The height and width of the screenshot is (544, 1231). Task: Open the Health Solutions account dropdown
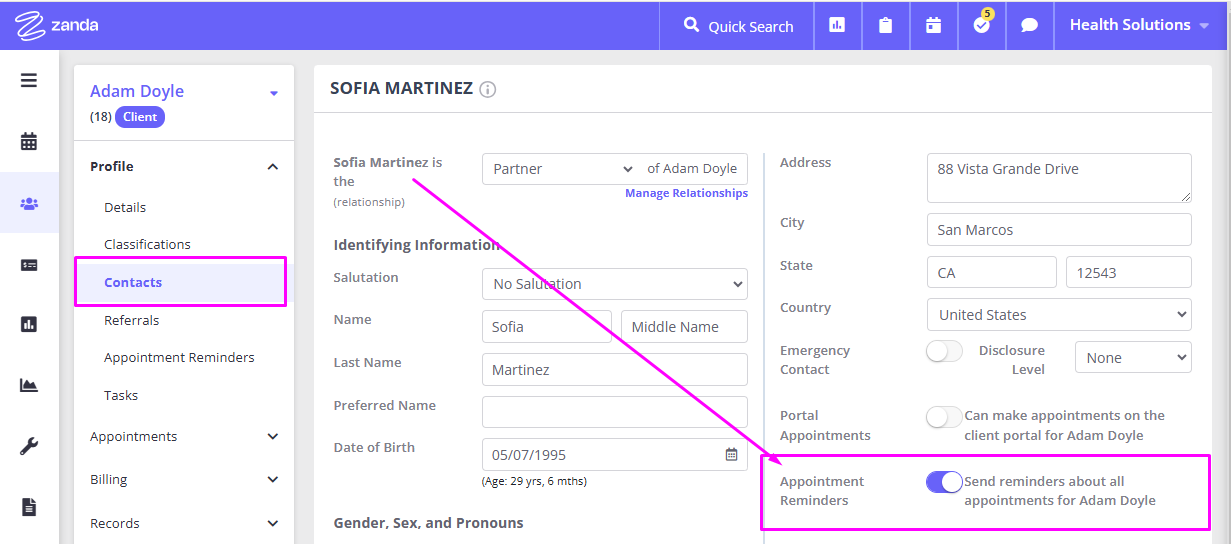(x=1139, y=25)
